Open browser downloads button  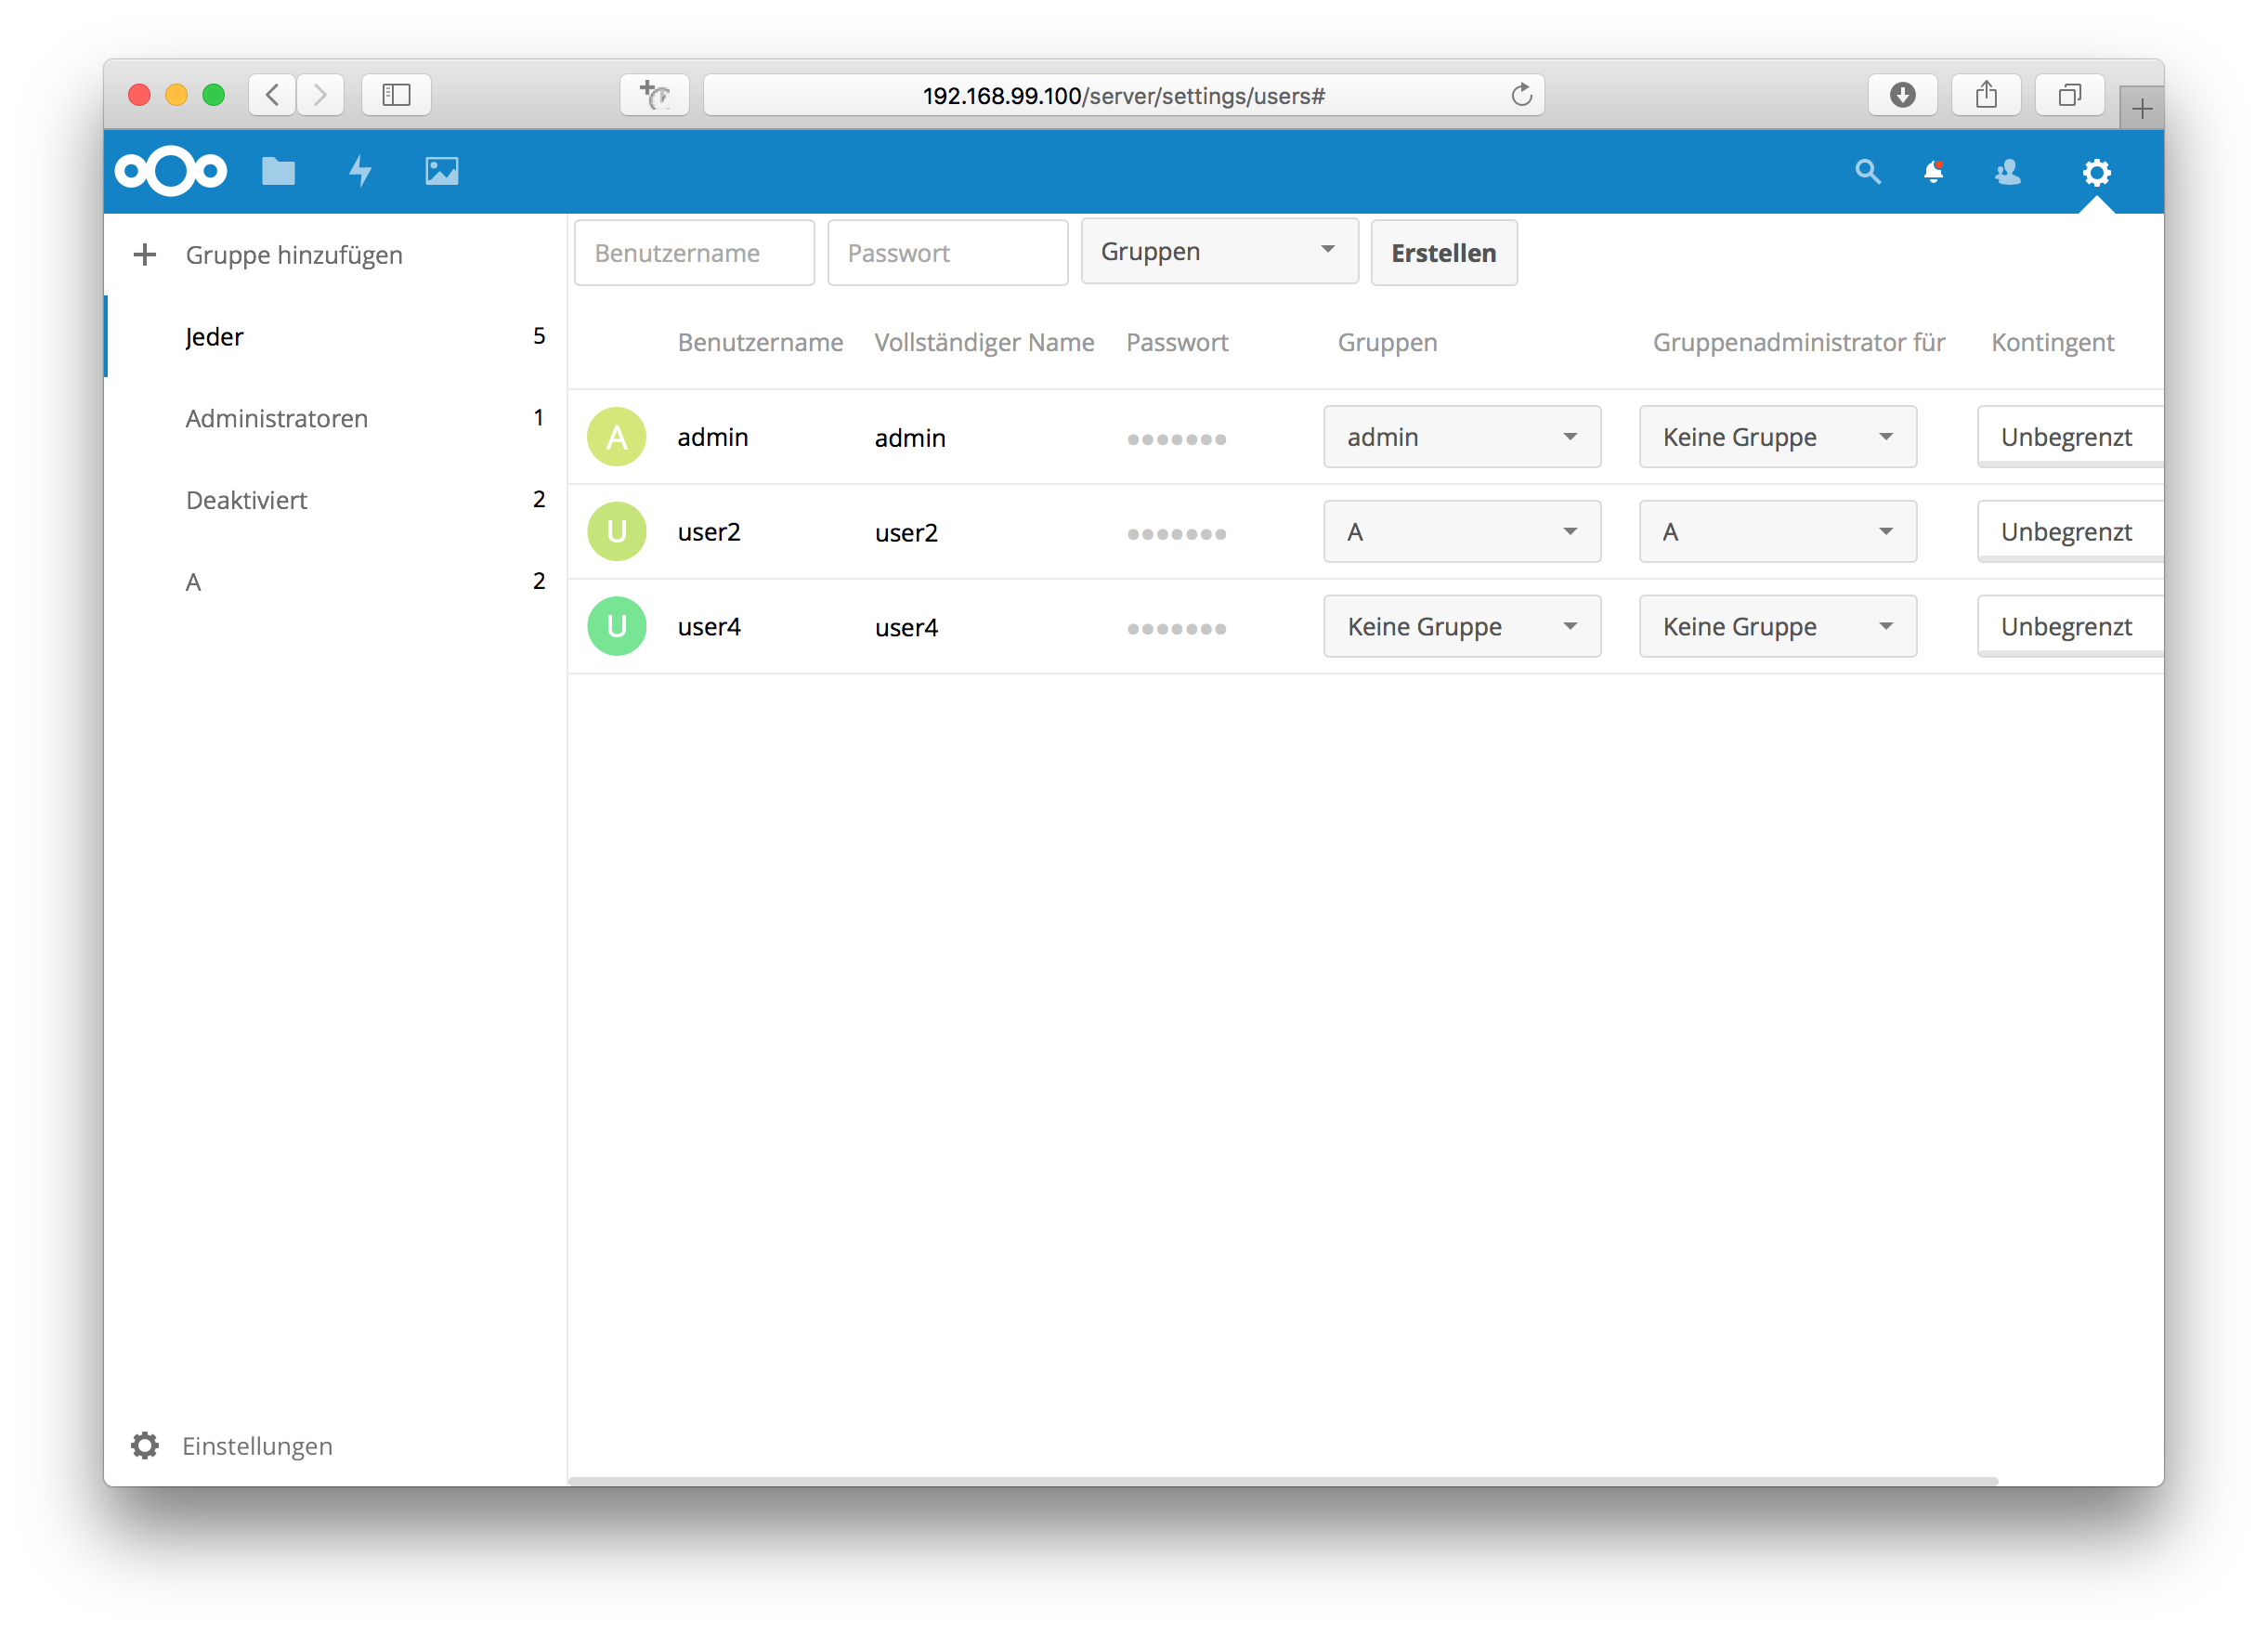click(1902, 95)
